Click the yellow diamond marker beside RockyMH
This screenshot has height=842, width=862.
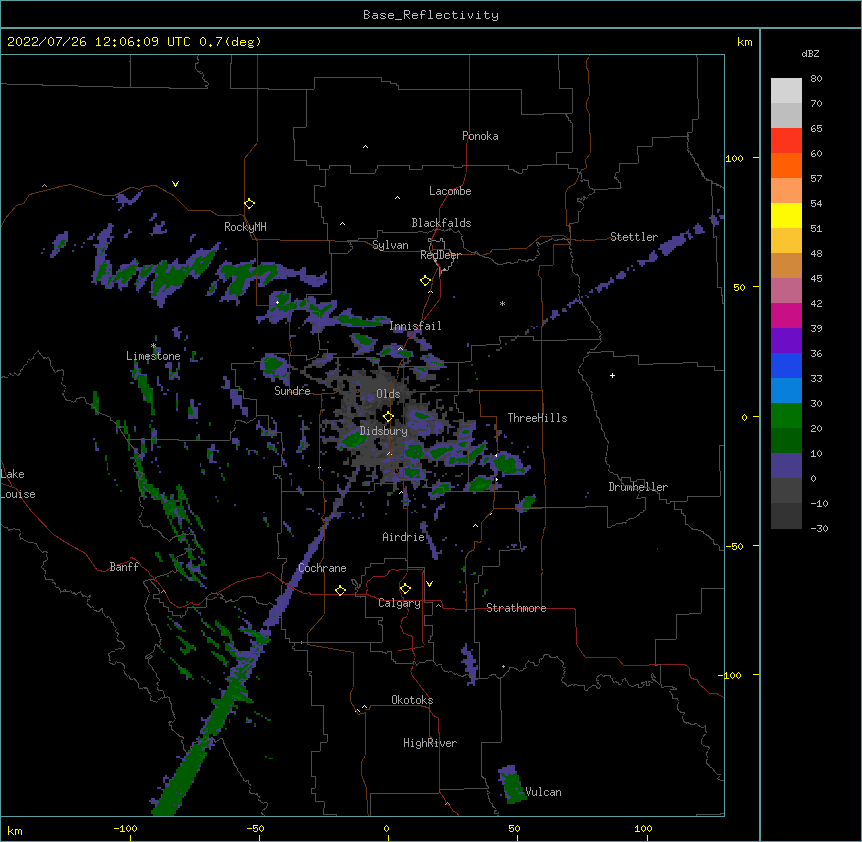[250, 204]
